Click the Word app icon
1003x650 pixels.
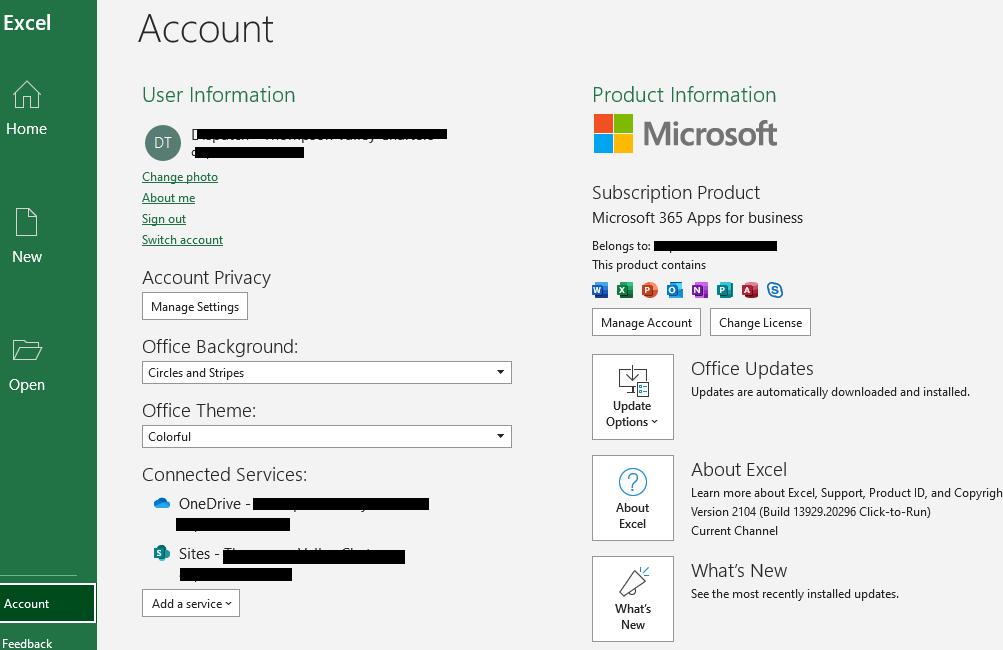pyautogui.click(x=599, y=290)
